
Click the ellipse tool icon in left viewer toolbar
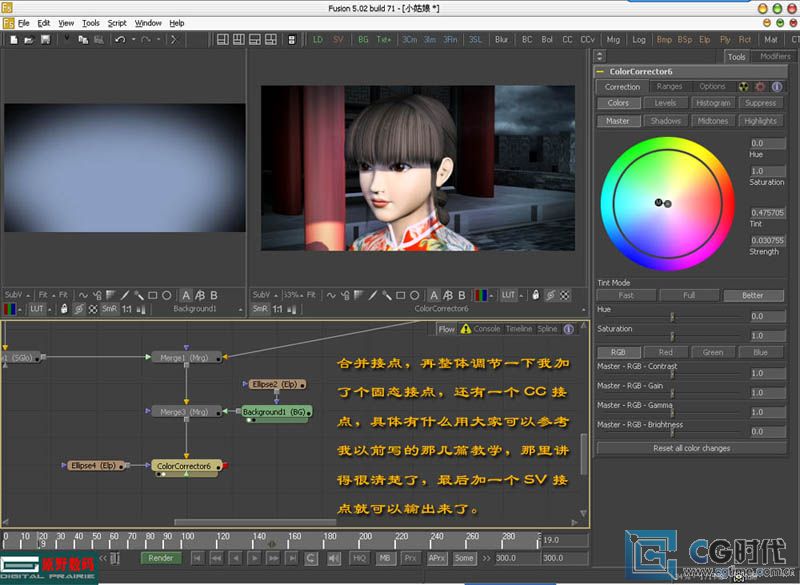coord(166,295)
